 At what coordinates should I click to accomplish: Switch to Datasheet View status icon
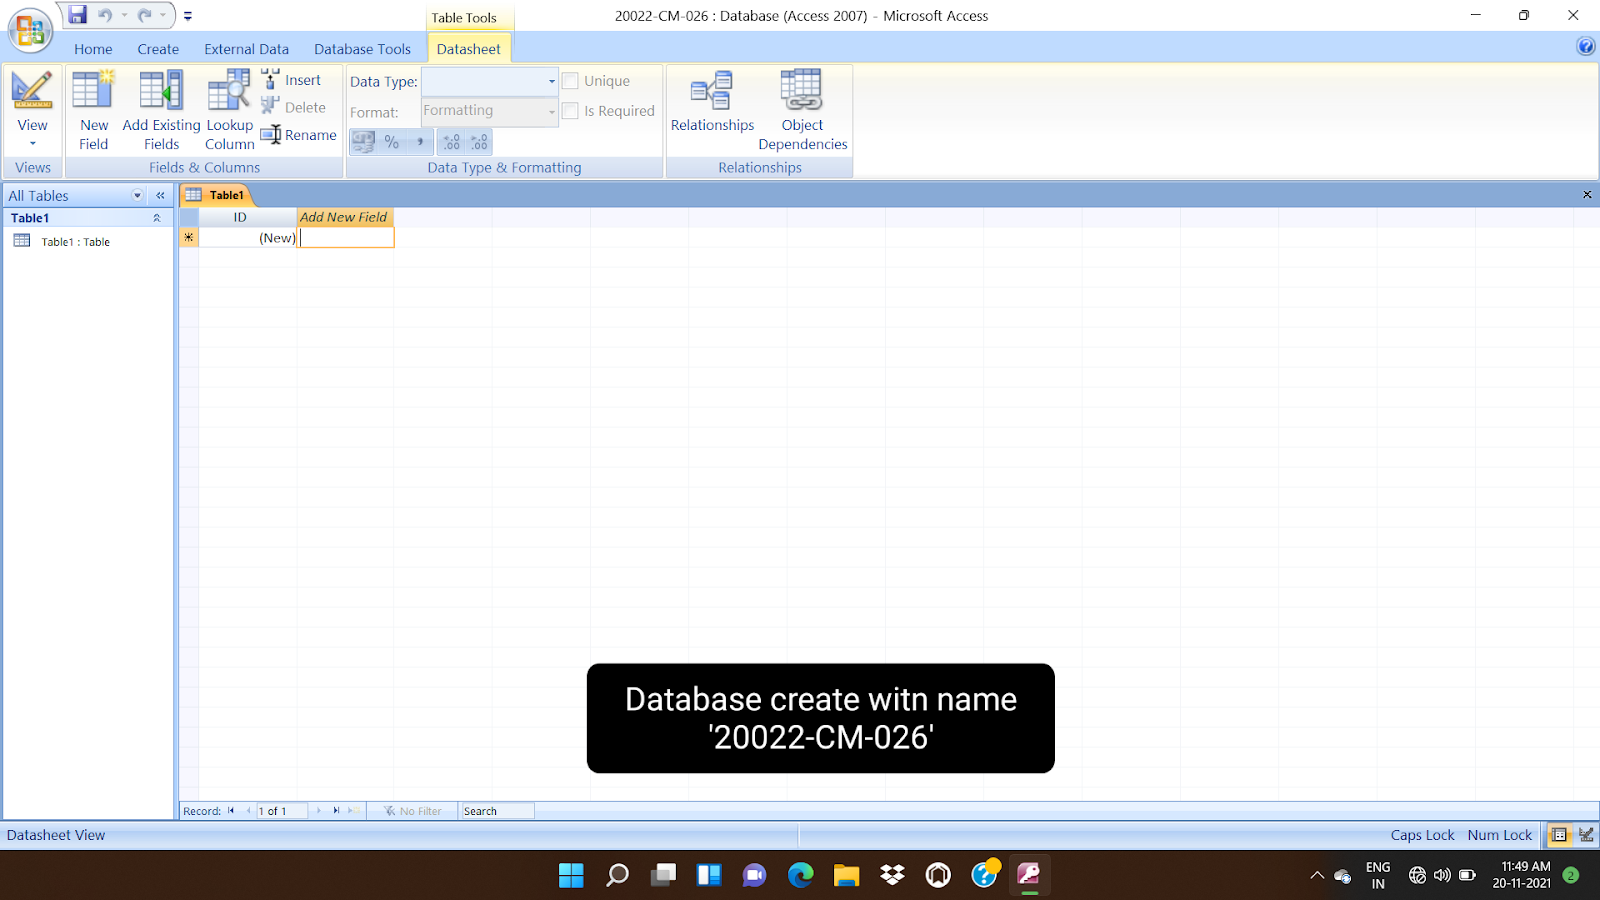click(x=1559, y=835)
